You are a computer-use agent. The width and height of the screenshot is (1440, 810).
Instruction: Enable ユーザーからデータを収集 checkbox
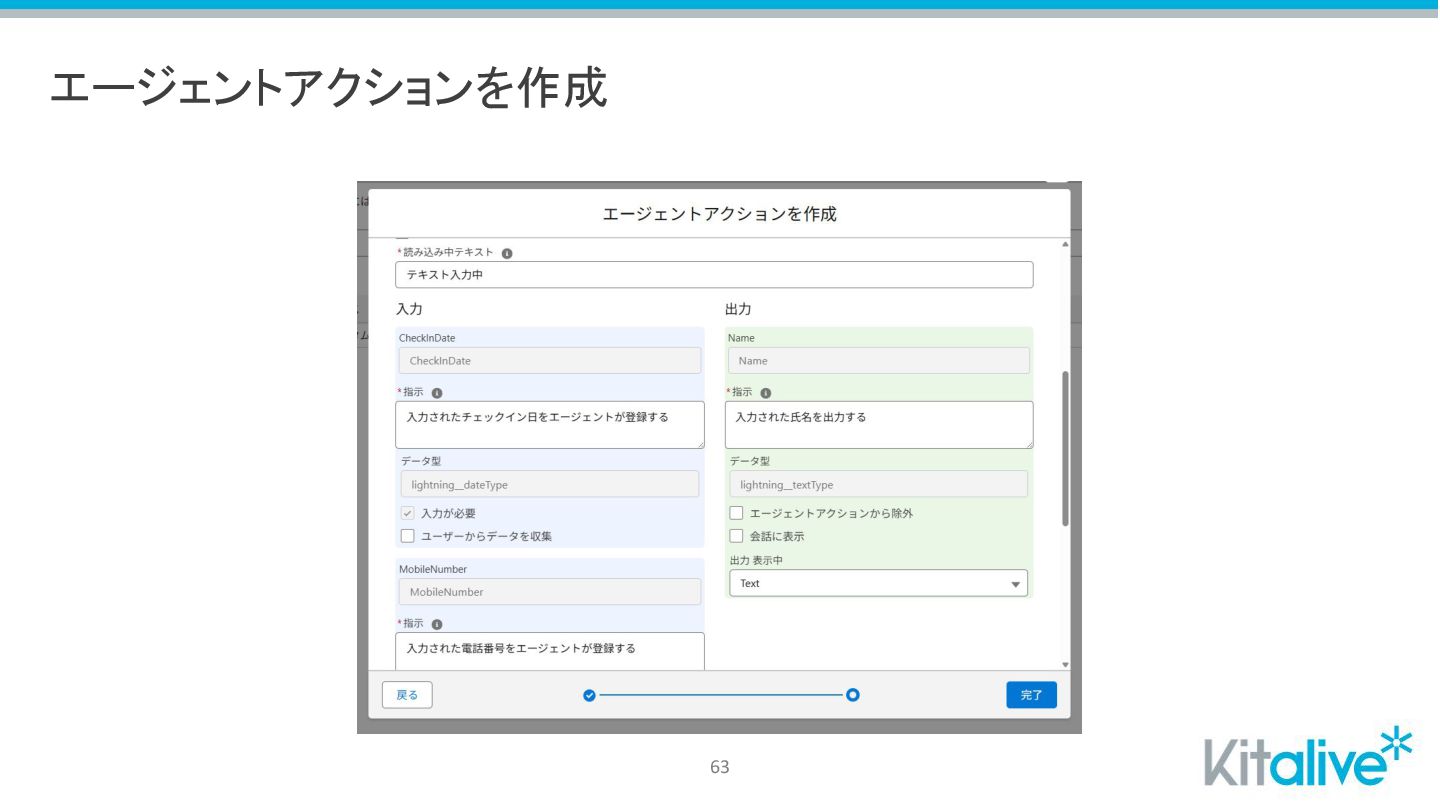coord(407,536)
